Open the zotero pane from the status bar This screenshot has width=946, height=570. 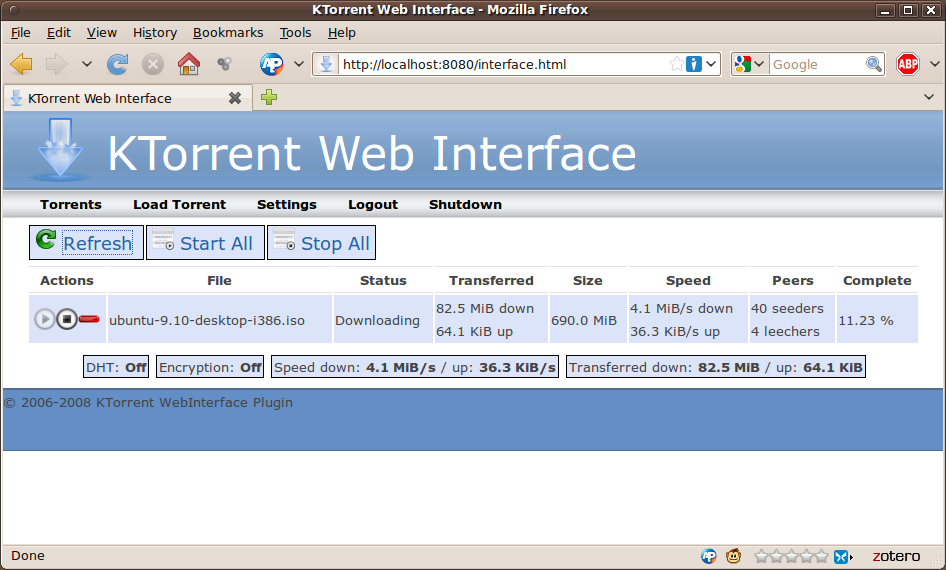click(x=896, y=556)
